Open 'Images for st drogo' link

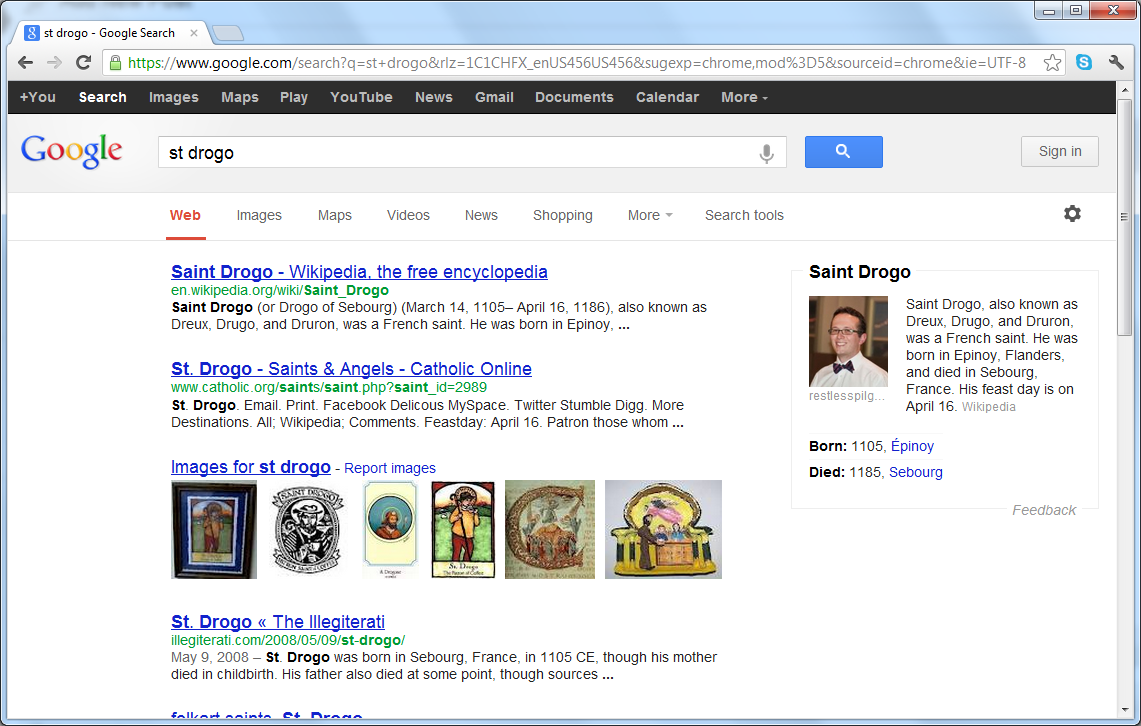[x=251, y=467]
